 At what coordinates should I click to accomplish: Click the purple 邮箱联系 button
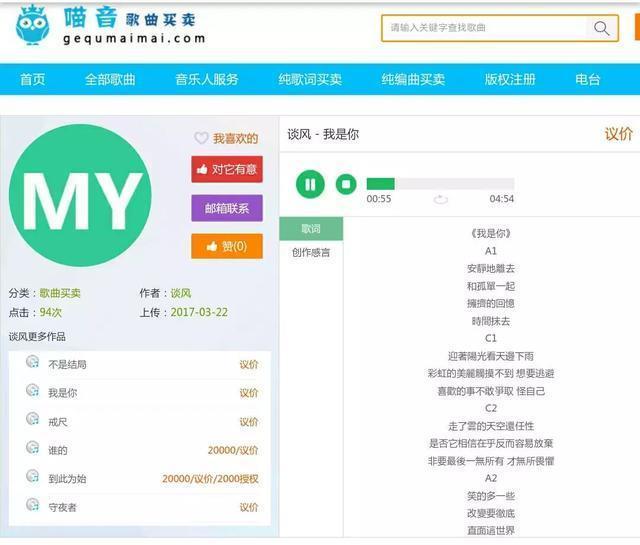tap(227, 208)
